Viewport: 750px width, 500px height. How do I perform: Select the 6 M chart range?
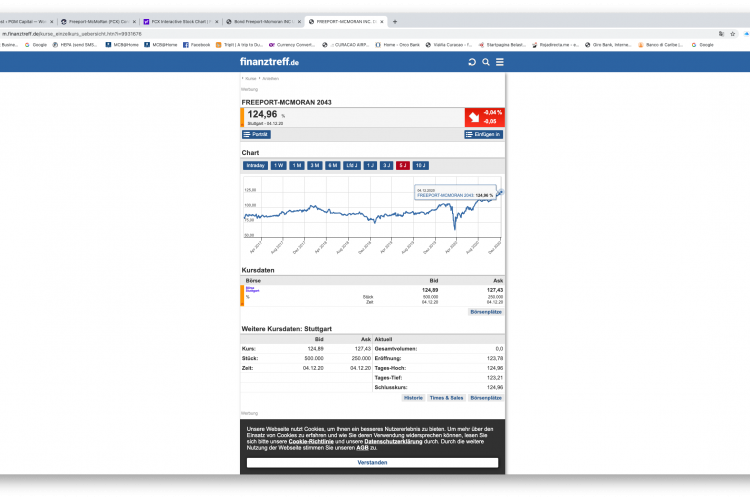click(x=332, y=166)
